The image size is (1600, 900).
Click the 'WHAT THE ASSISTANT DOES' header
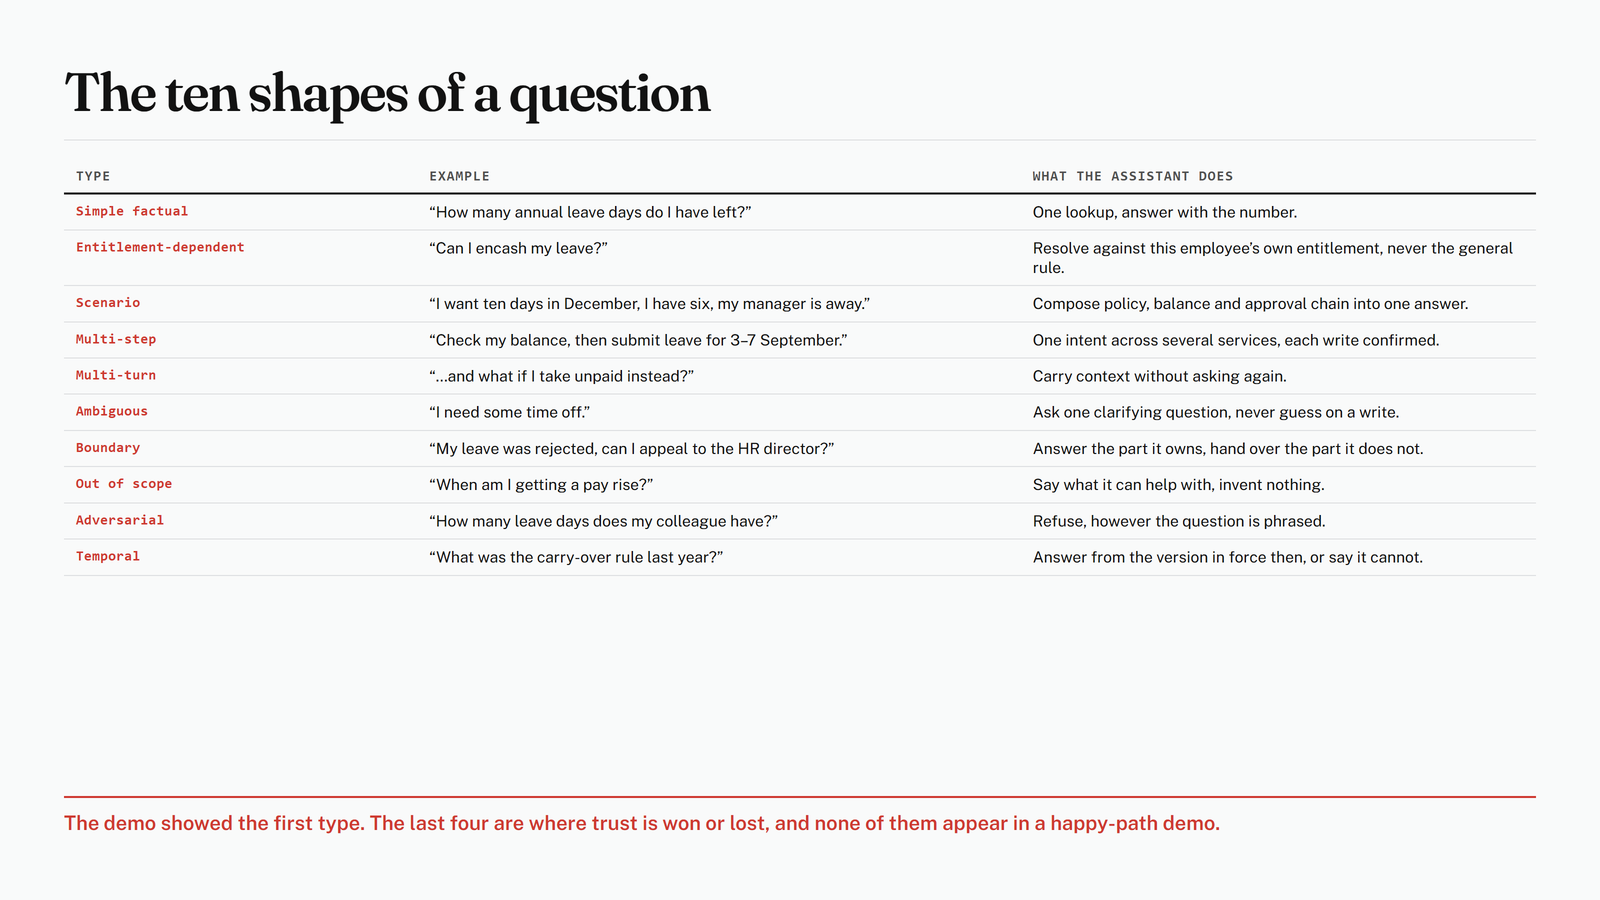[1133, 176]
